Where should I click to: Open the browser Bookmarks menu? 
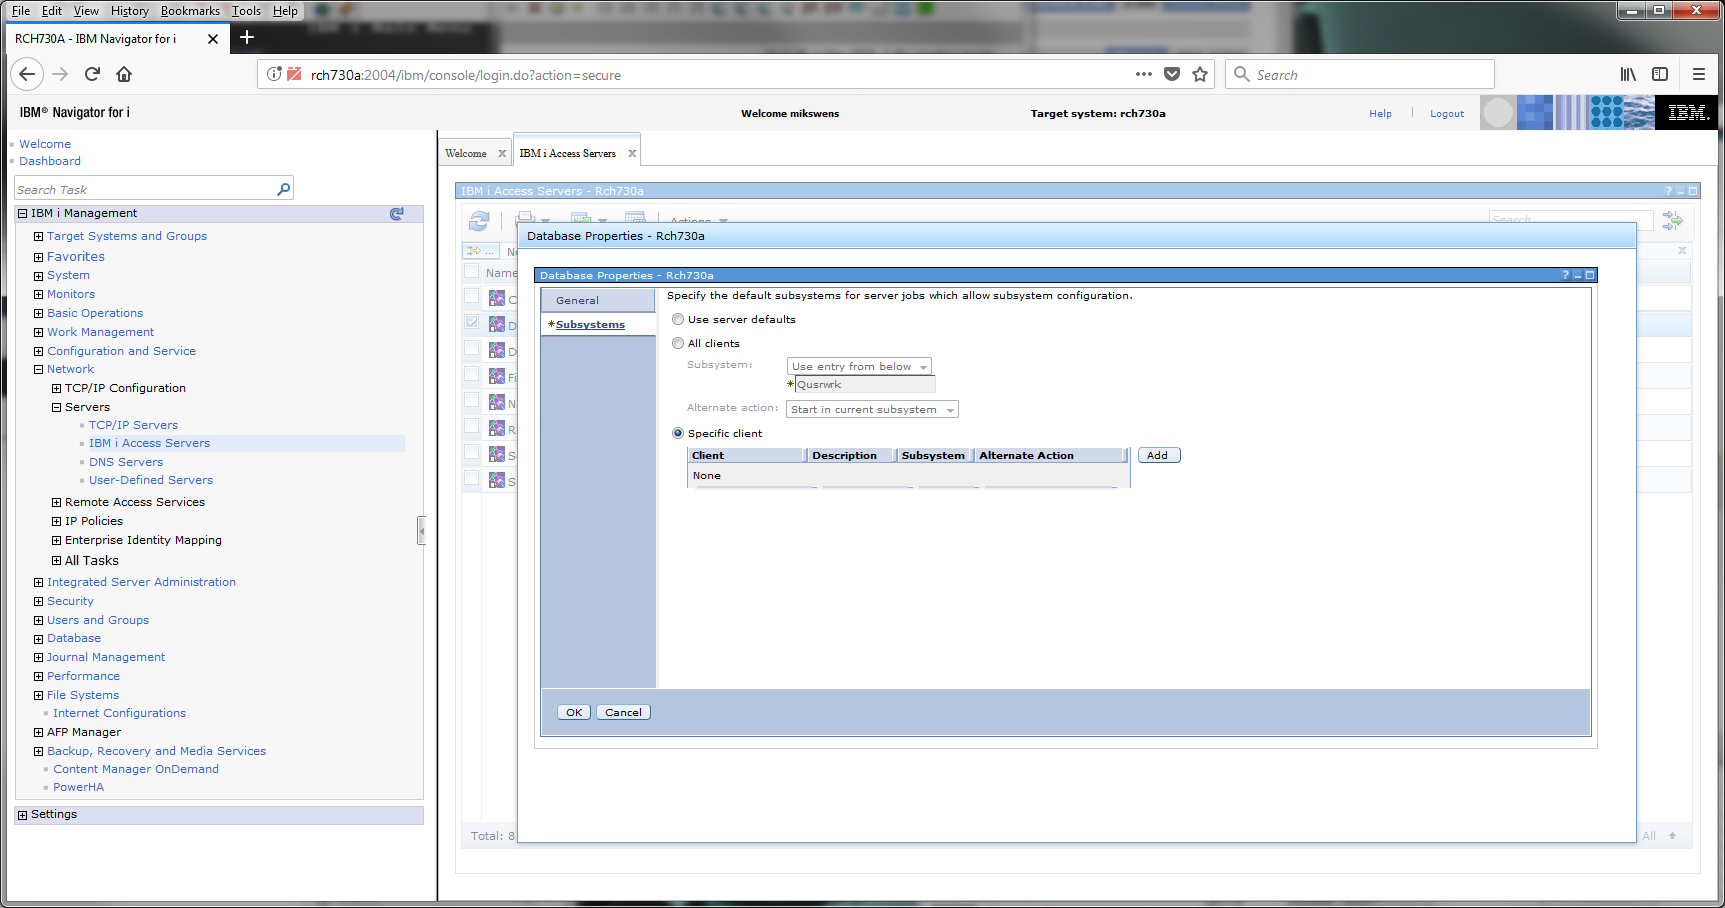pyautogui.click(x=190, y=11)
